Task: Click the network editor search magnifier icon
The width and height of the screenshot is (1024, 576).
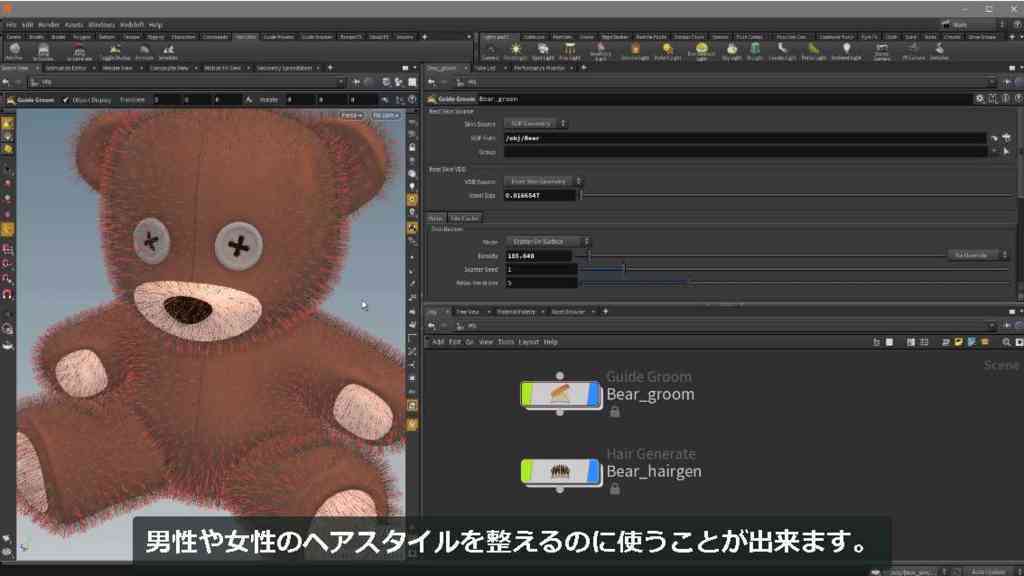Action: point(1006,342)
